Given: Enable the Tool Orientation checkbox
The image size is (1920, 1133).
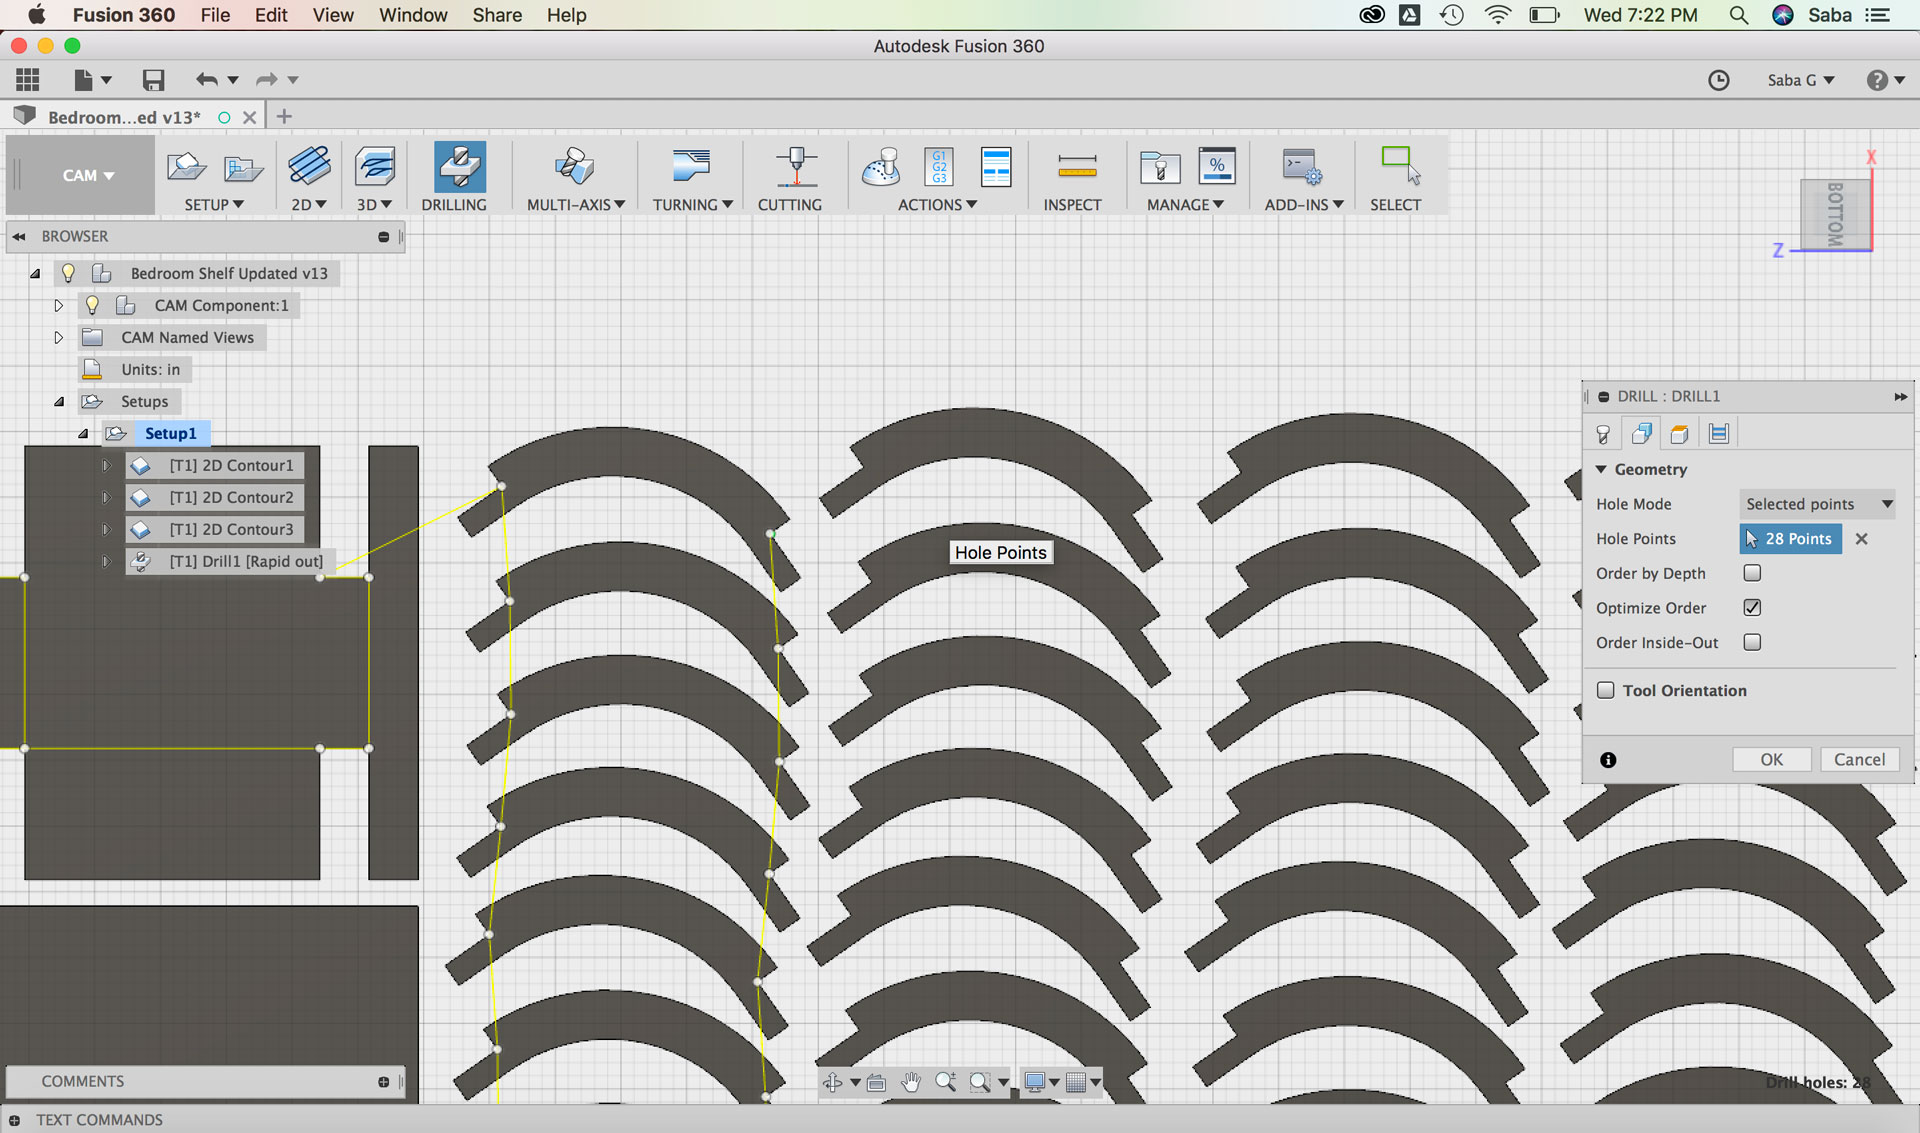Looking at the screenshot, I should tap(1606, 690).
